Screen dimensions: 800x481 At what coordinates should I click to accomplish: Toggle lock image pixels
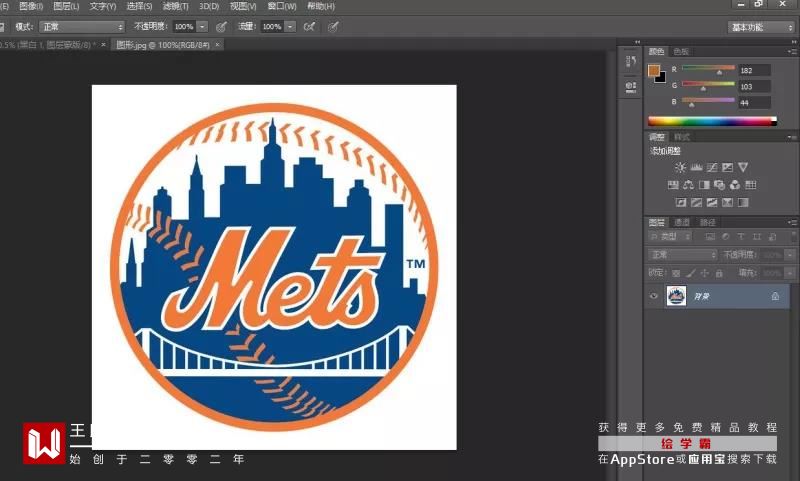coord(690,273)
